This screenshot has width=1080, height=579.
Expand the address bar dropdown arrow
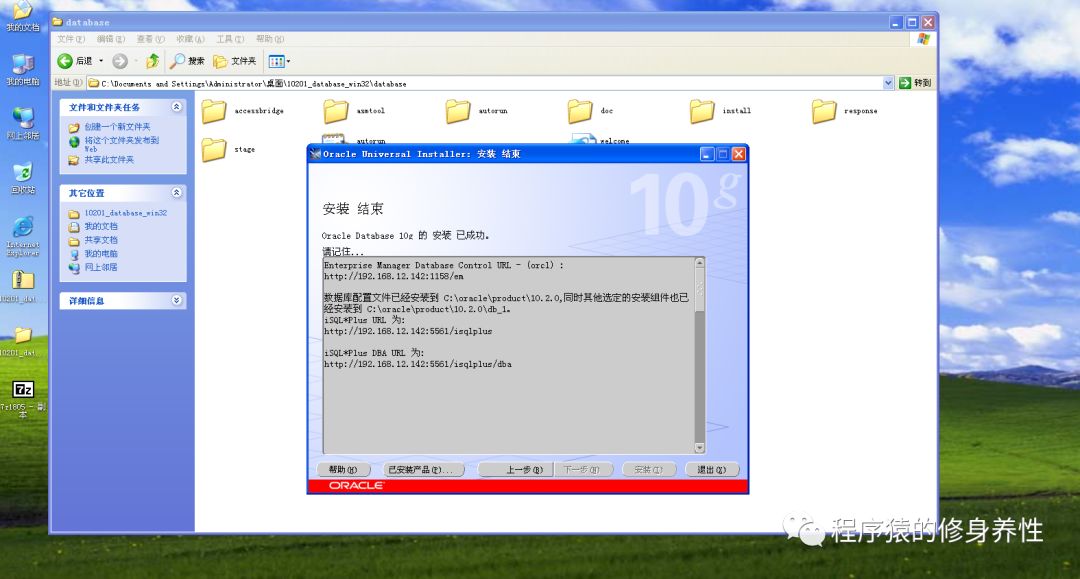pos(888,83)
